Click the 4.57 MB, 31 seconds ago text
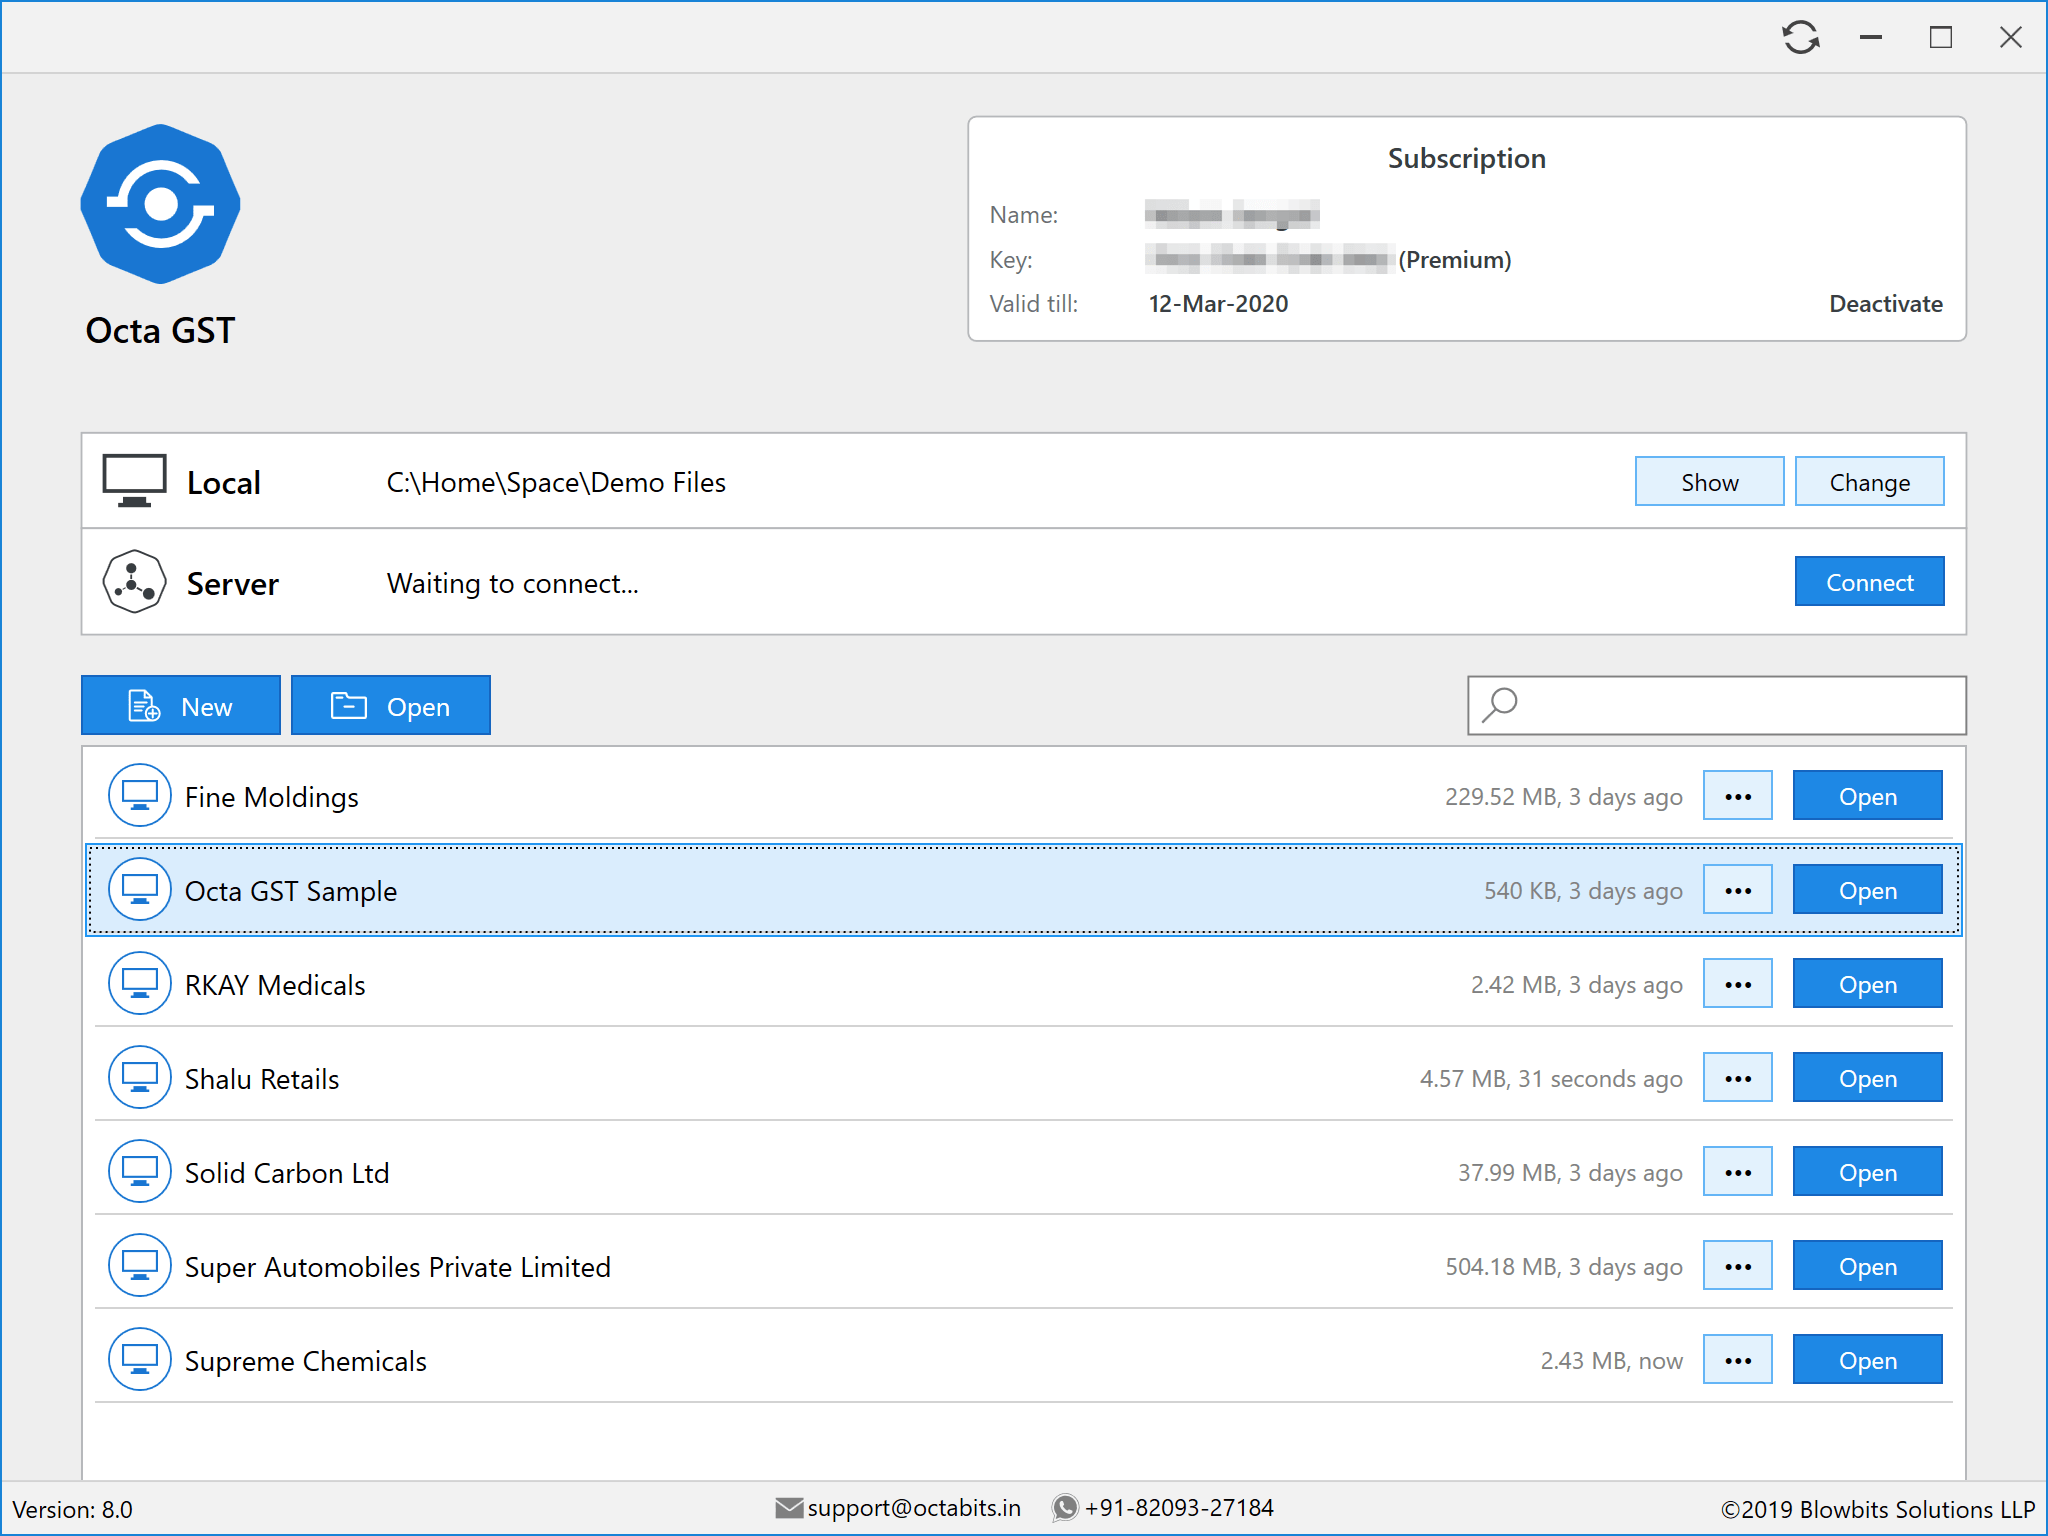This screenshot has height=1536, width=2048. coord(1551,1079)
